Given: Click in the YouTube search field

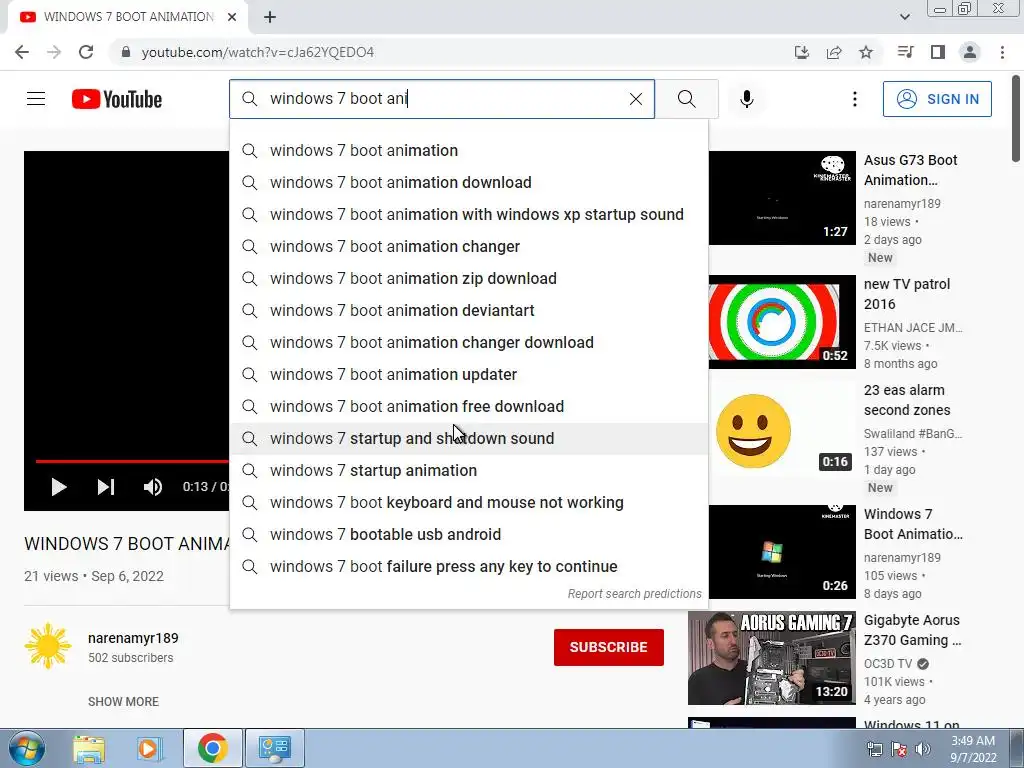Looking at the screenshot, I should (444, 99).
